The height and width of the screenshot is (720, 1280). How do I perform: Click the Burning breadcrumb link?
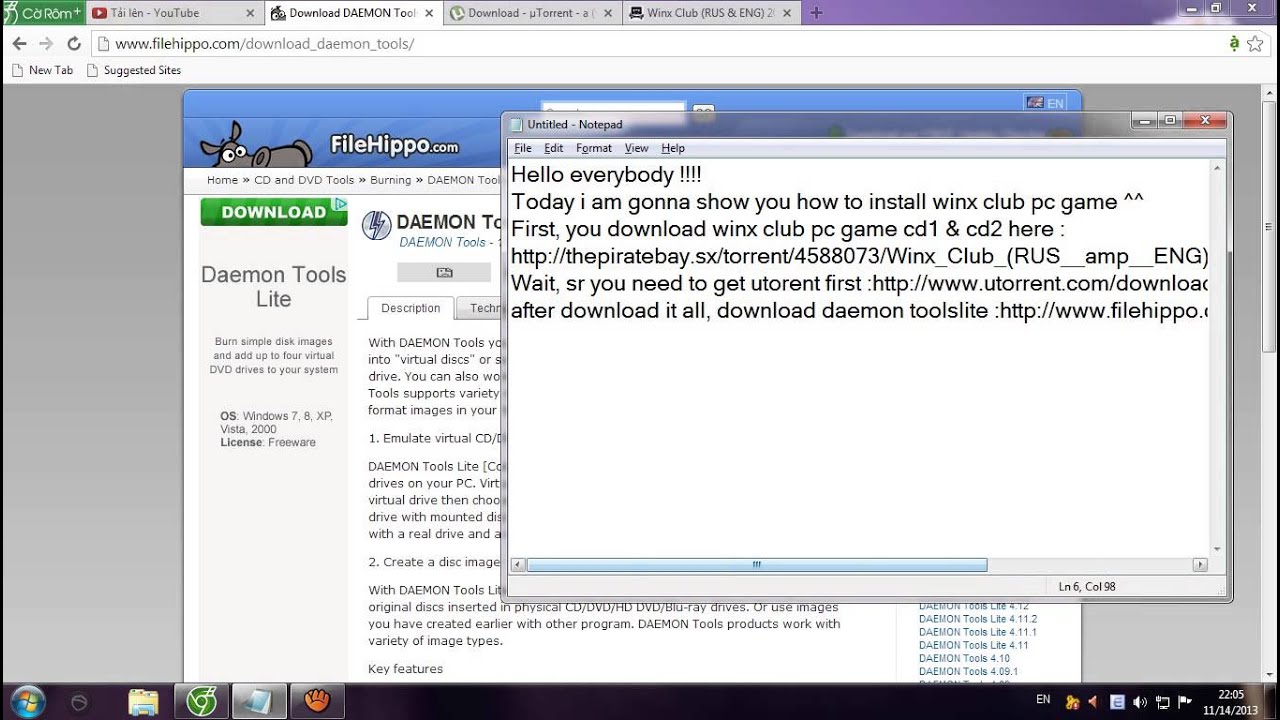[x=391, y=180]
